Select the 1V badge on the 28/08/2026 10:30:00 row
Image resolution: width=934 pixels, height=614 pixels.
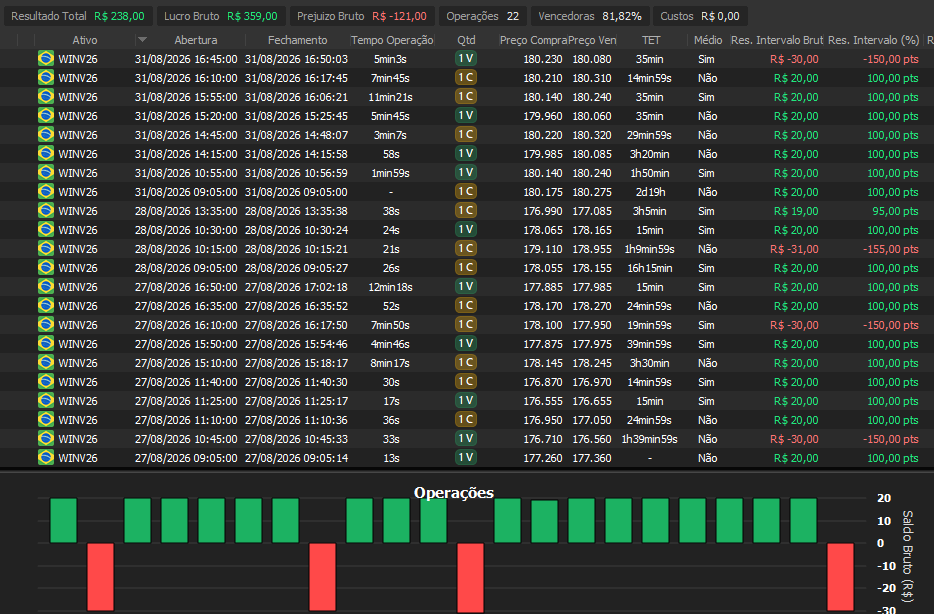466,229
